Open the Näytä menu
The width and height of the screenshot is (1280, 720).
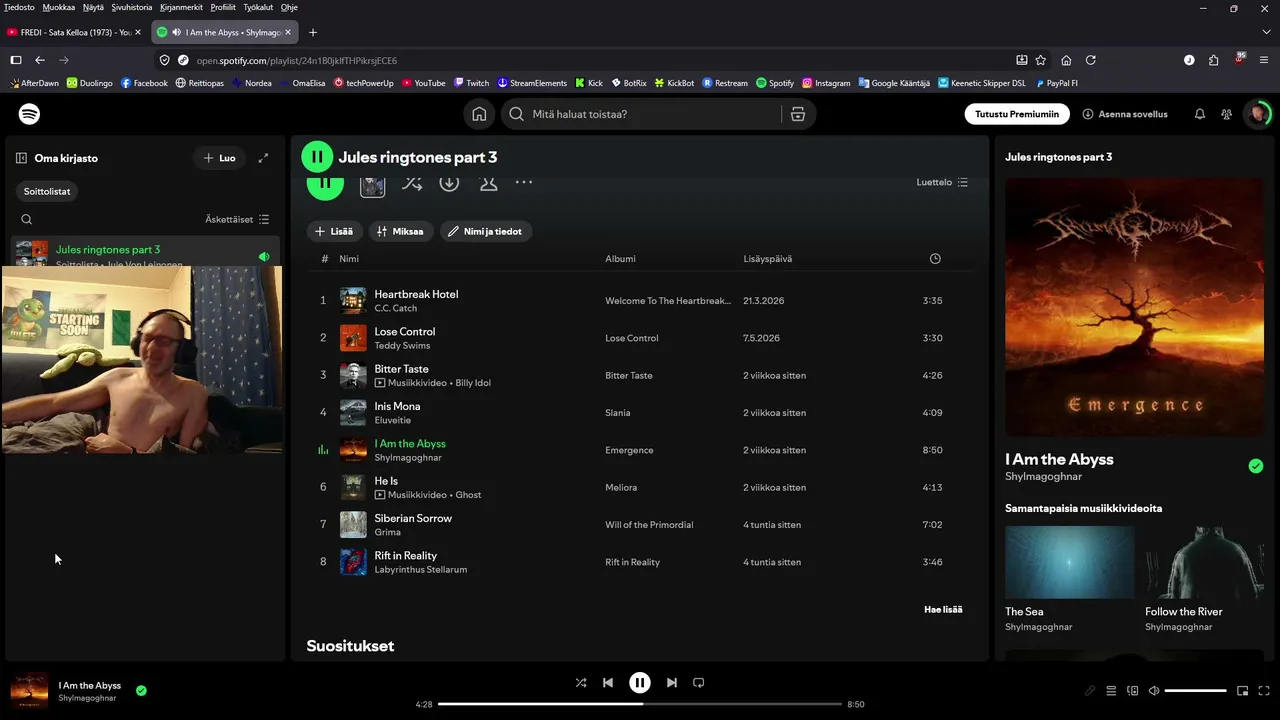pyautogui.click(x=93, y=7)
